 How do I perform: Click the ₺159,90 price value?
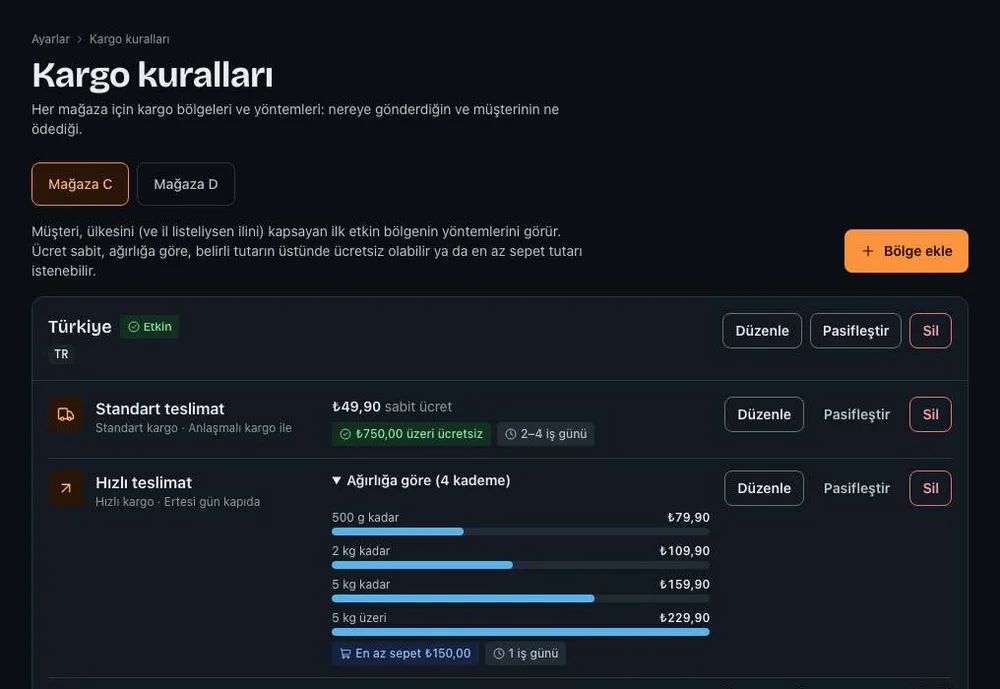[684, 584]
